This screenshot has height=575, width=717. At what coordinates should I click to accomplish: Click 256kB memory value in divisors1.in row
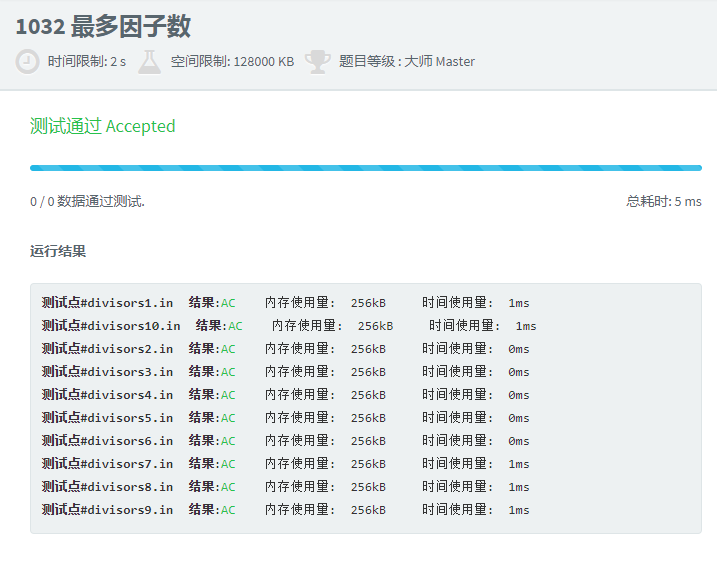[x=368, y=303]
